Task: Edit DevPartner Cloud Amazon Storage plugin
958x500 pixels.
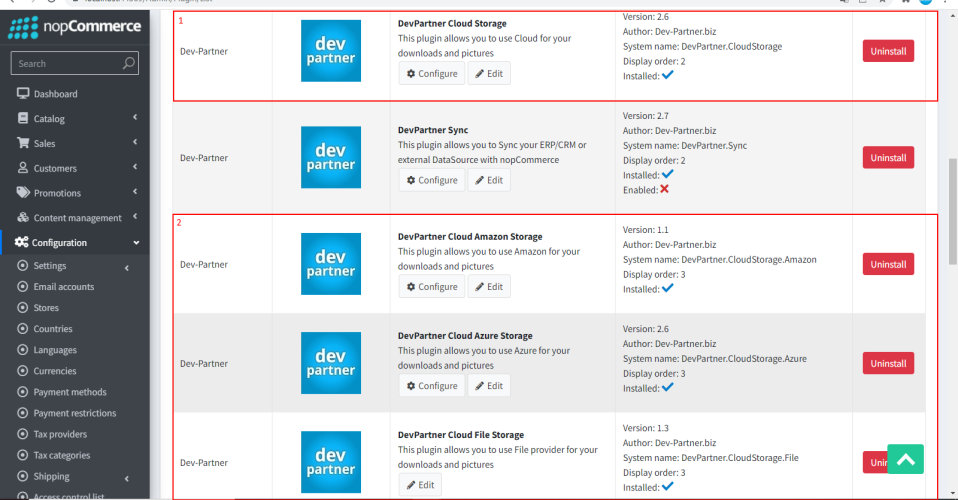Action: click(x=489, y=287)
